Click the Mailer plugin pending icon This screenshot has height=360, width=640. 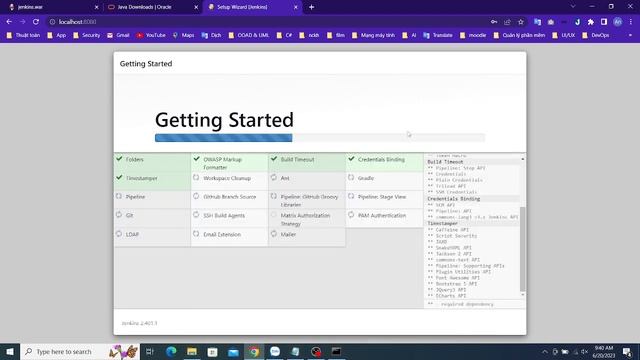tap(274, 234)
